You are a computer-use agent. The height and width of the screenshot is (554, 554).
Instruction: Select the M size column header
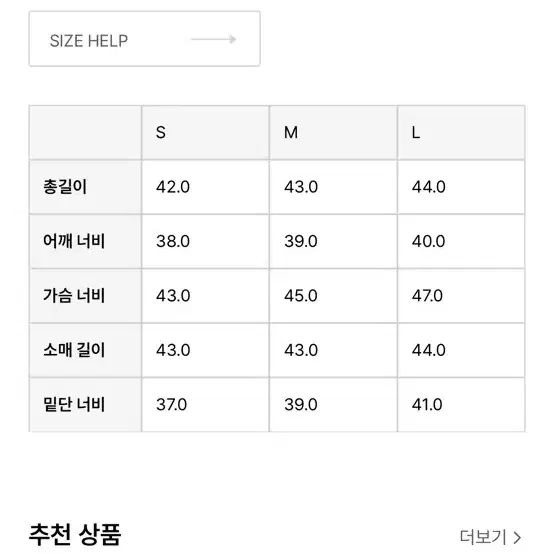point(333,132)
